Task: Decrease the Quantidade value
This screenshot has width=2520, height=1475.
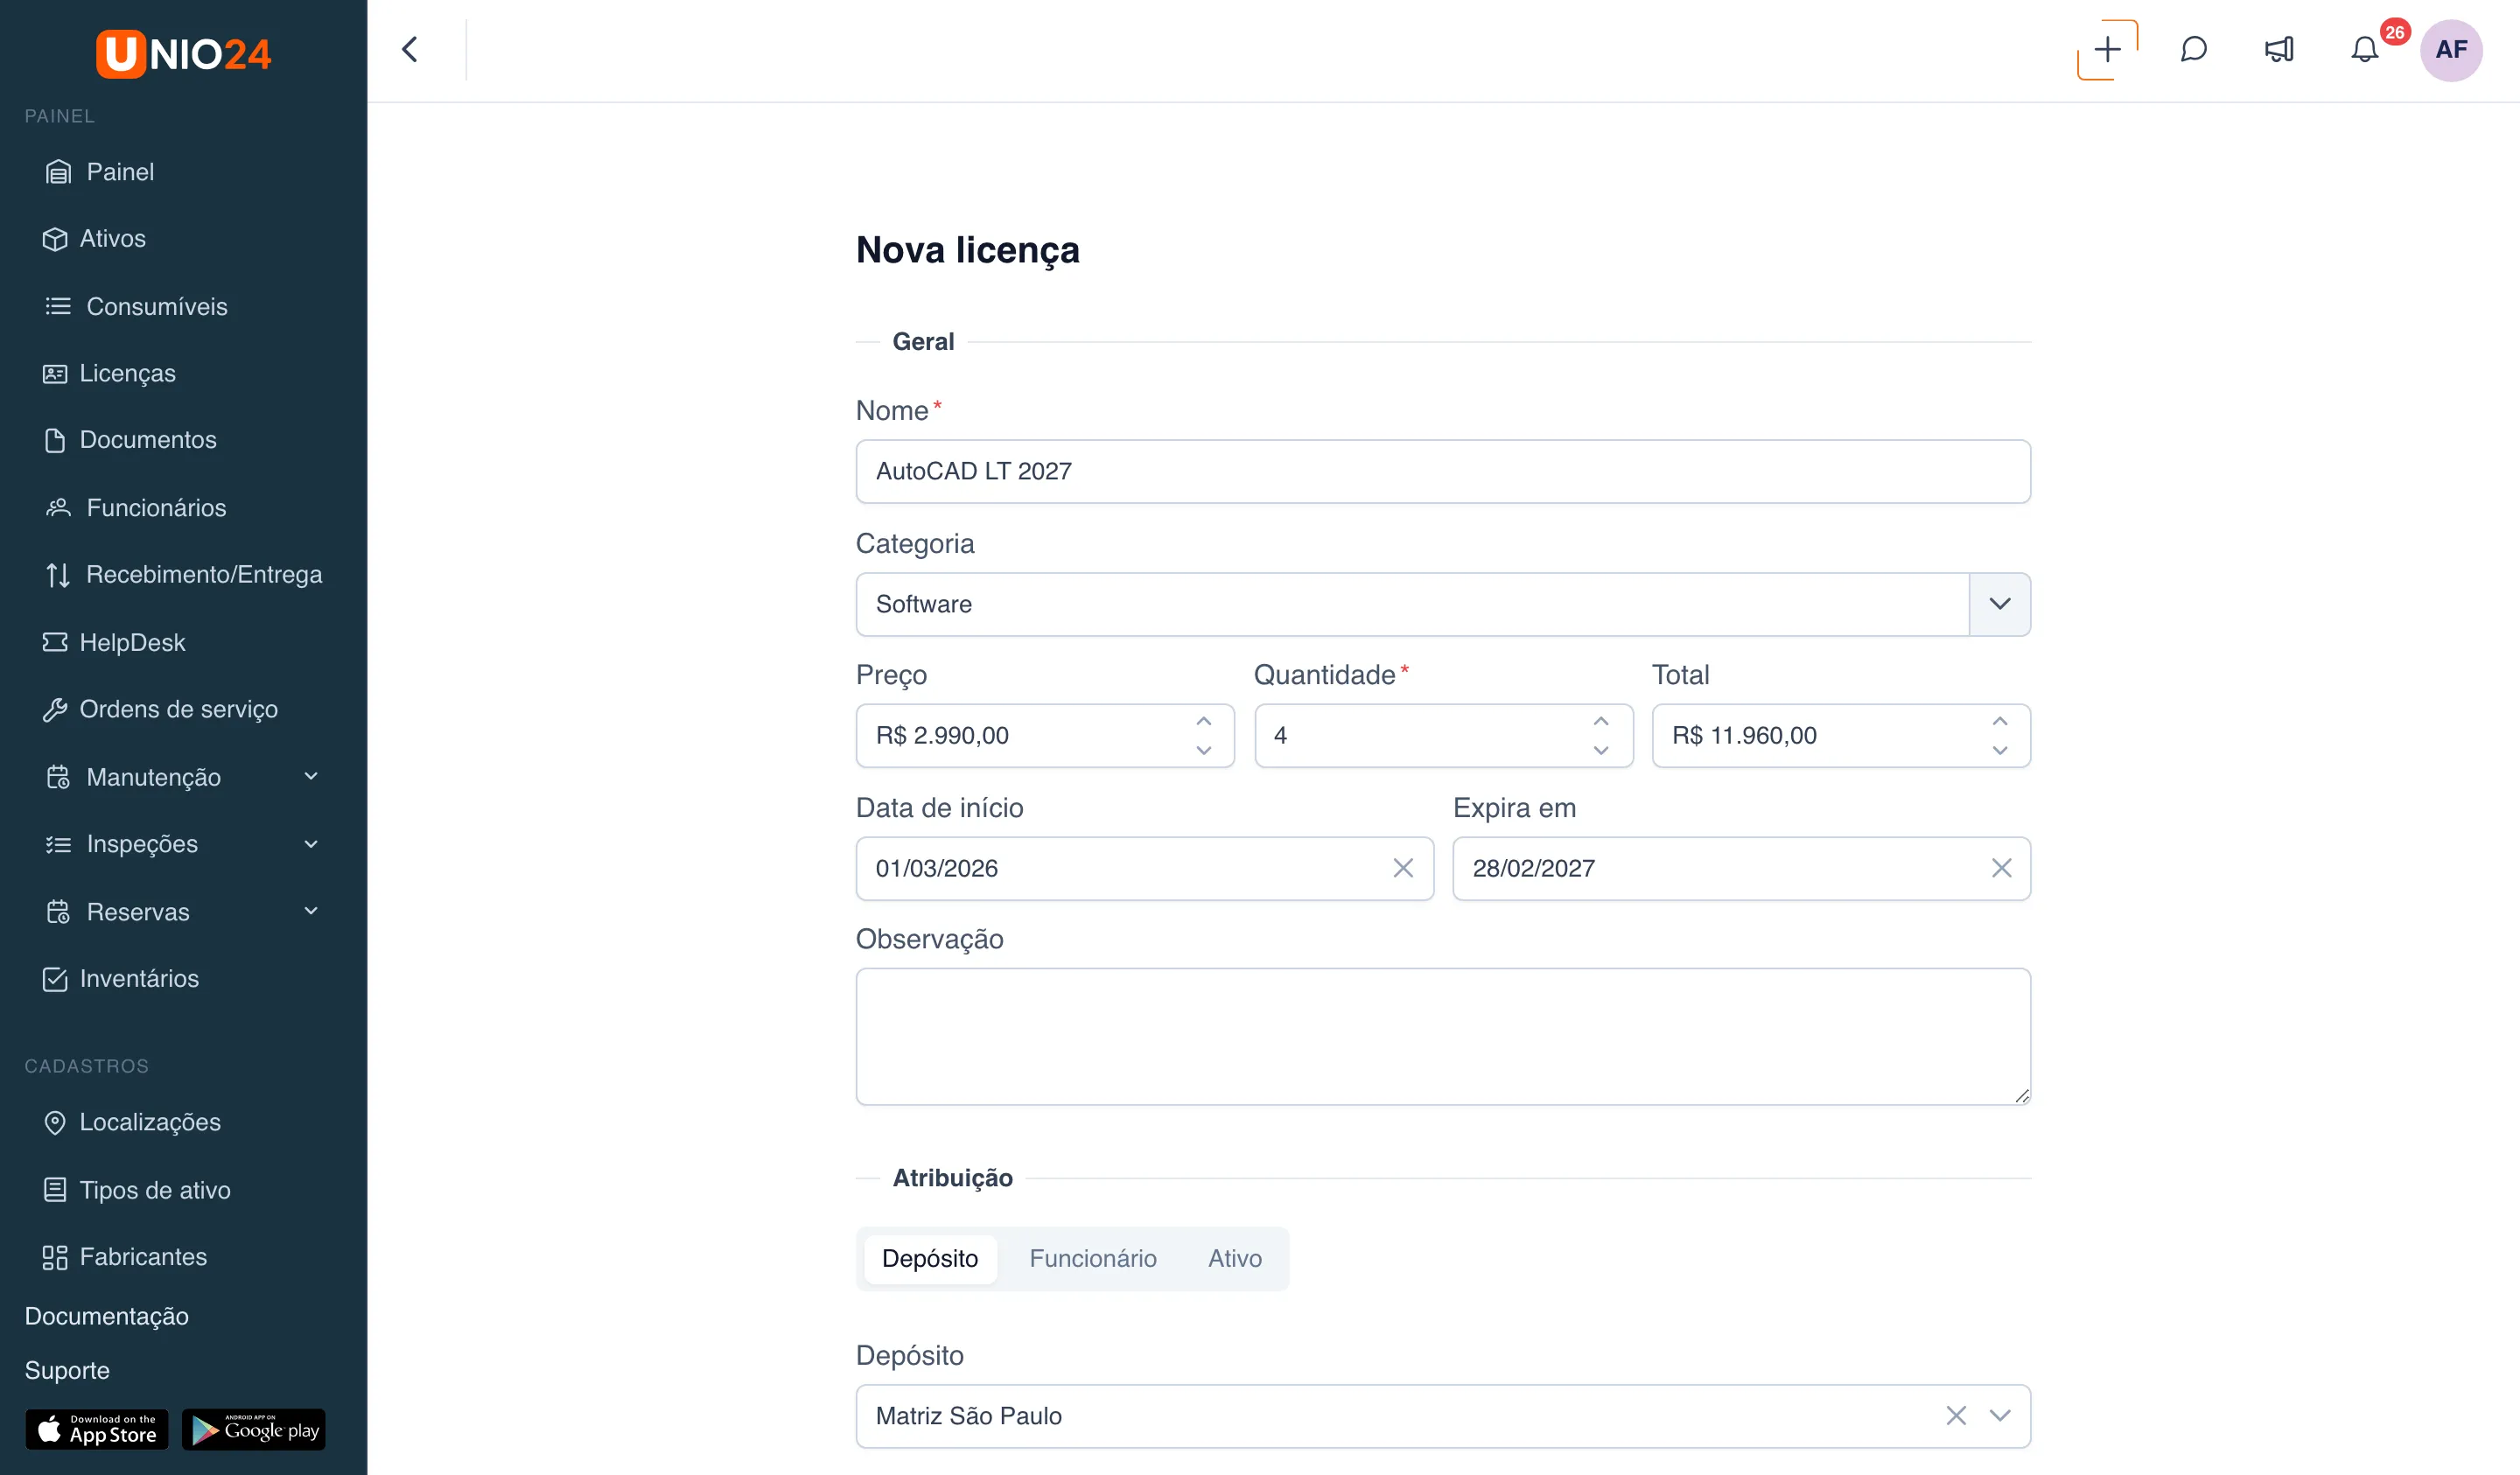Action: 1601,750
